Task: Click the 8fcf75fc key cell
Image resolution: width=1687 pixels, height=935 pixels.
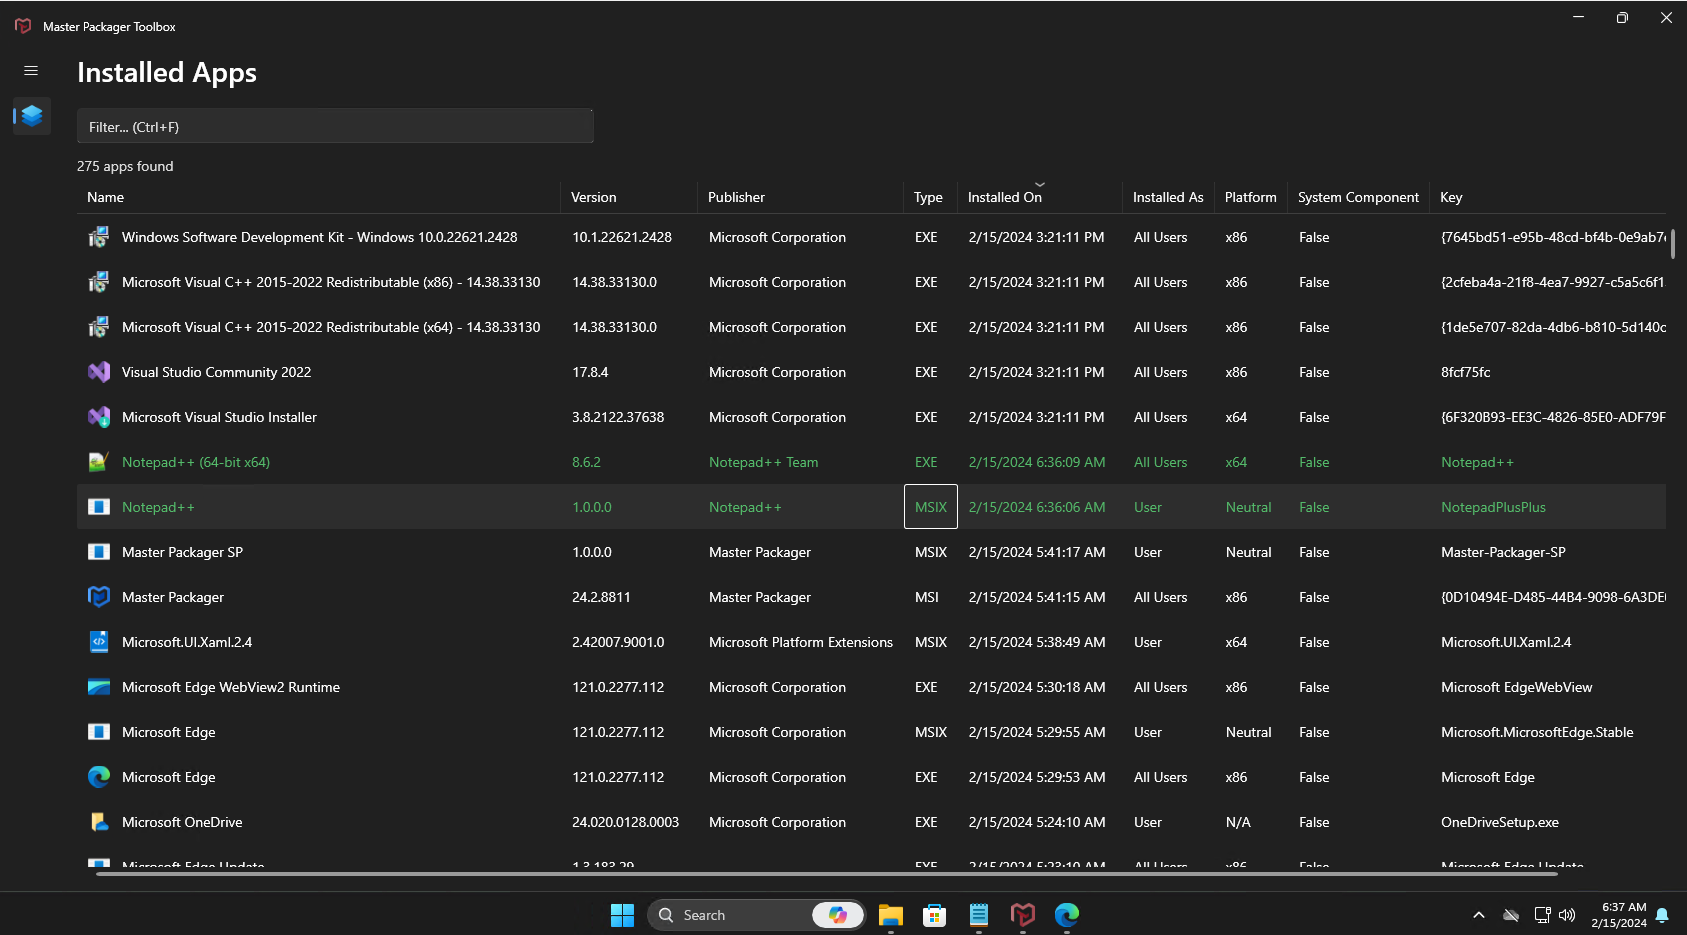Action: [1466, 372]
